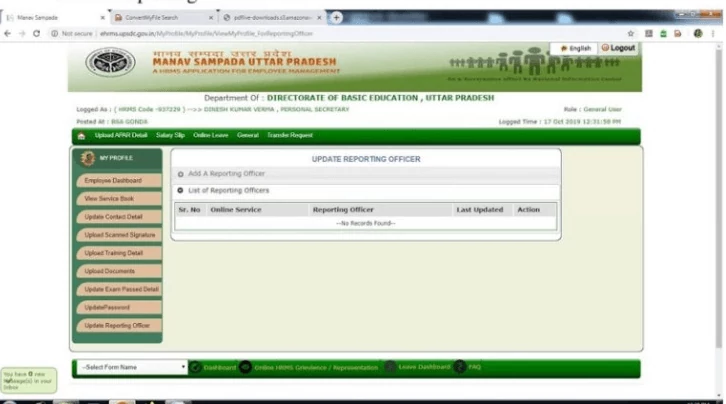
Task: Click the browser bookmark star icon
Action: coord(631,33)
